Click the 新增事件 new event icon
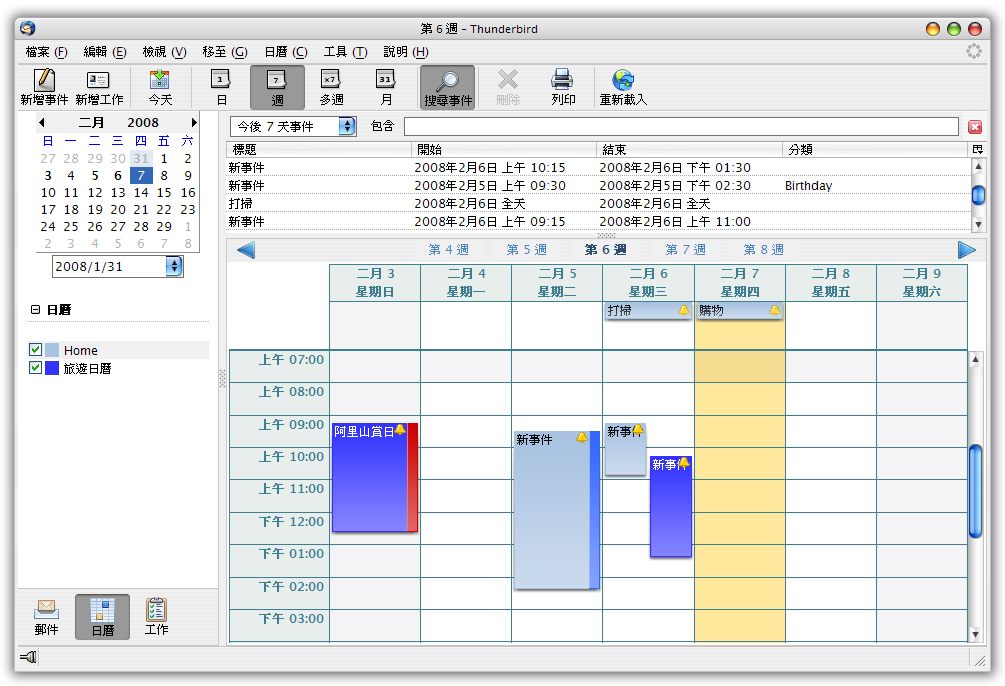The image size is (1005, 686). pos(44,81)
